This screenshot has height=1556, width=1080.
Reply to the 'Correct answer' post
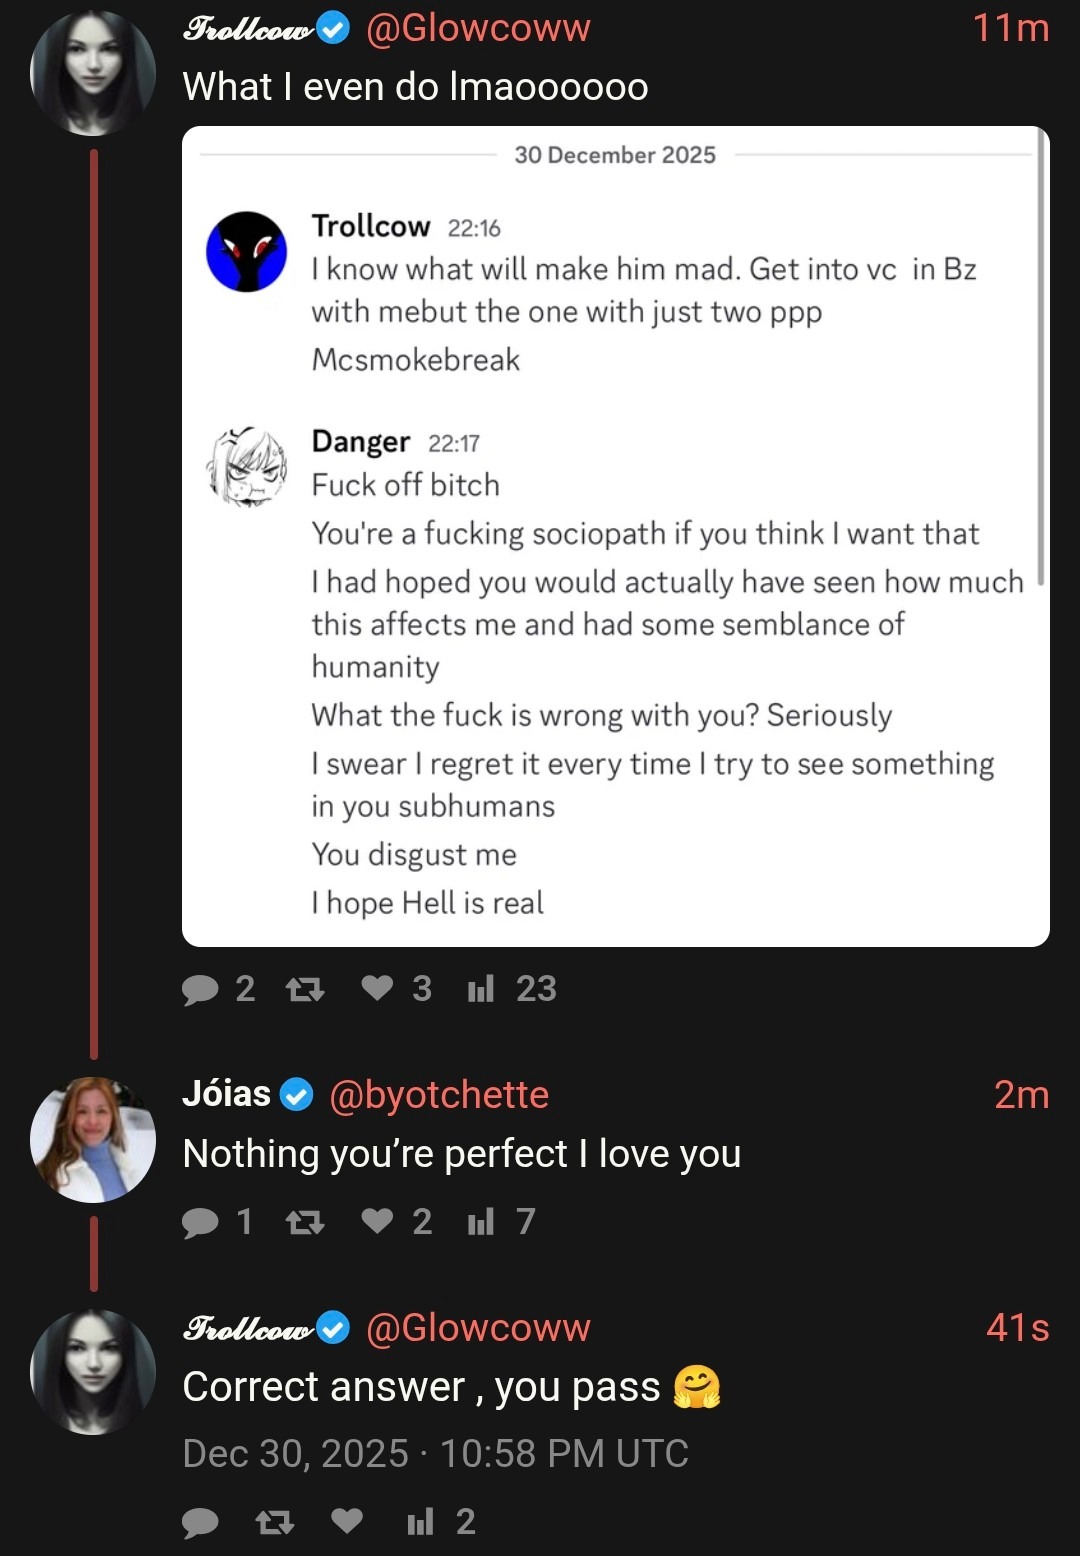[201, 1522]
